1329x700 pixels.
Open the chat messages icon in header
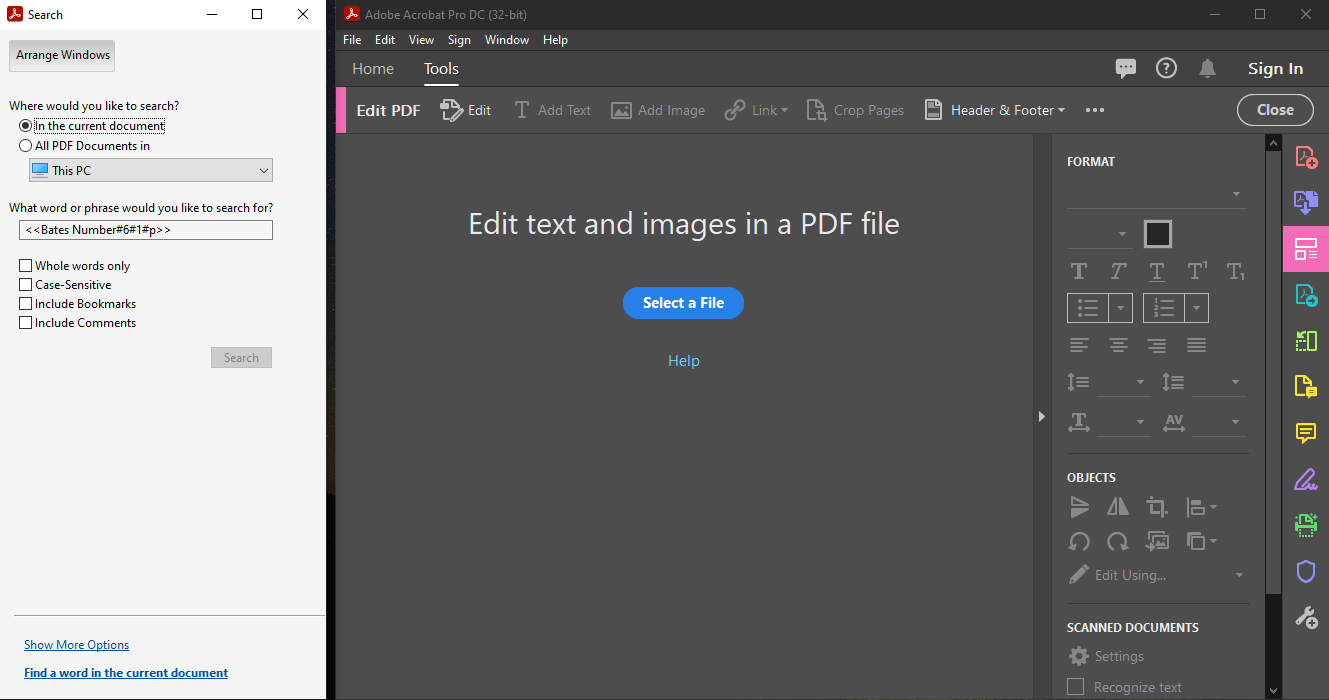1126,68
